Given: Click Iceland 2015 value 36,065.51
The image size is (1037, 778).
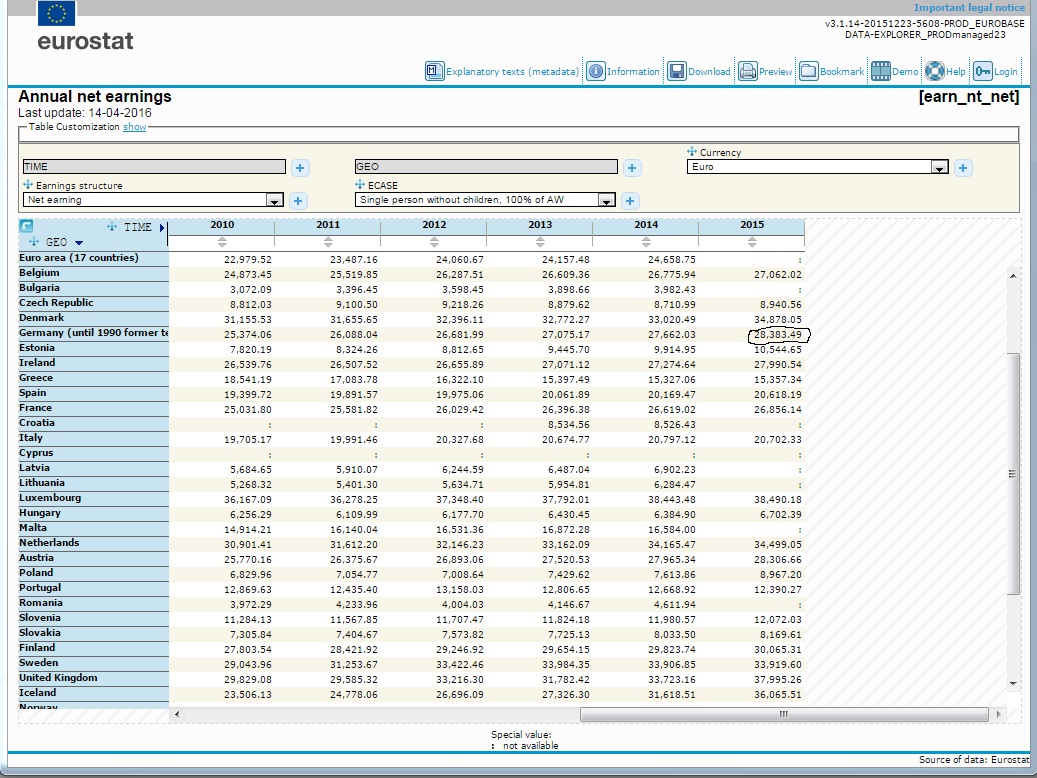Looking at the screenshot, I should point(777,695).
